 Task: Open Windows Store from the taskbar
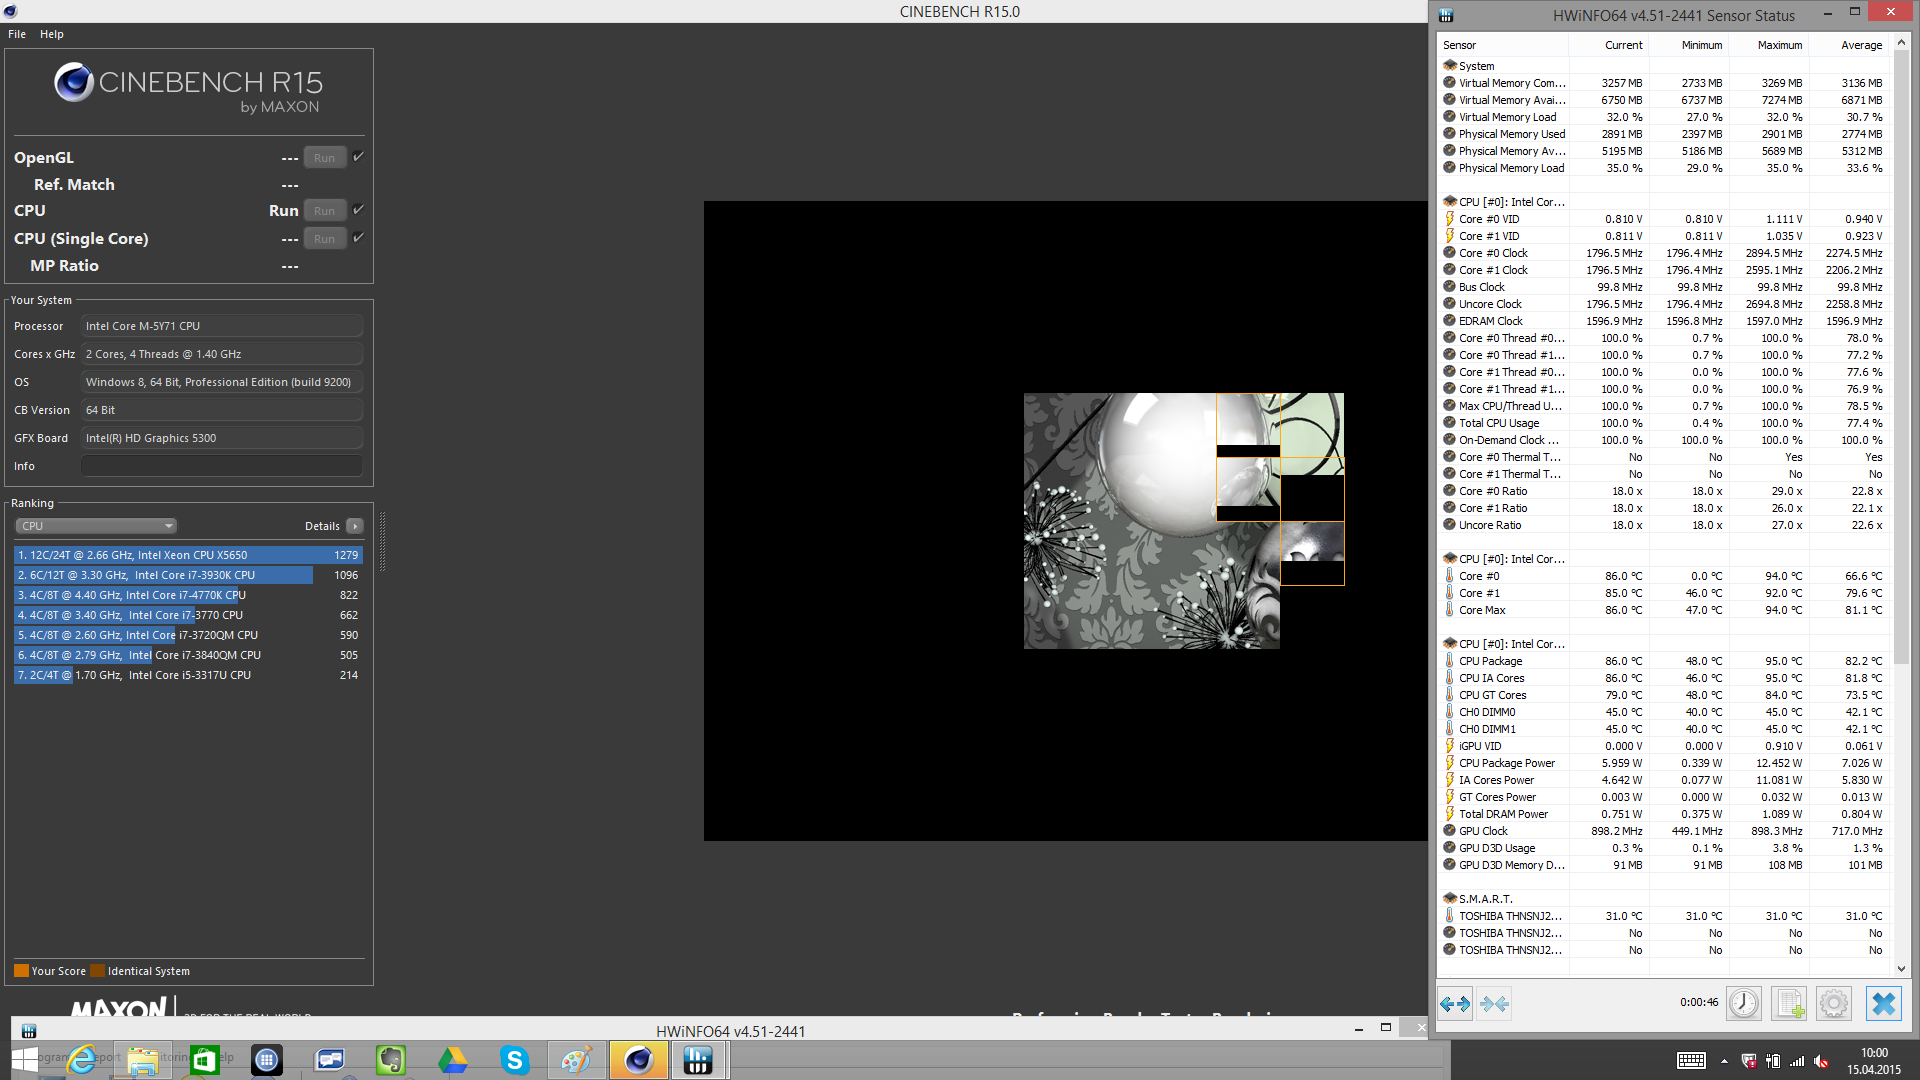tap(204, 1060)
